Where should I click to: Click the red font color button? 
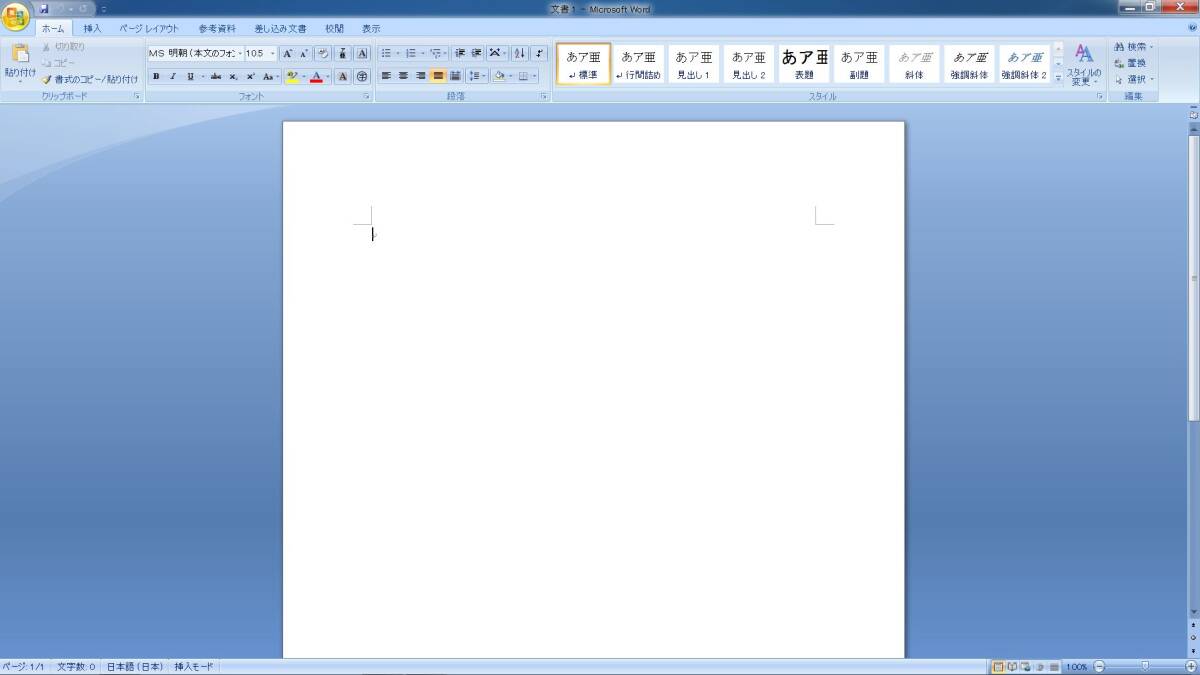(x=316, y=76)
